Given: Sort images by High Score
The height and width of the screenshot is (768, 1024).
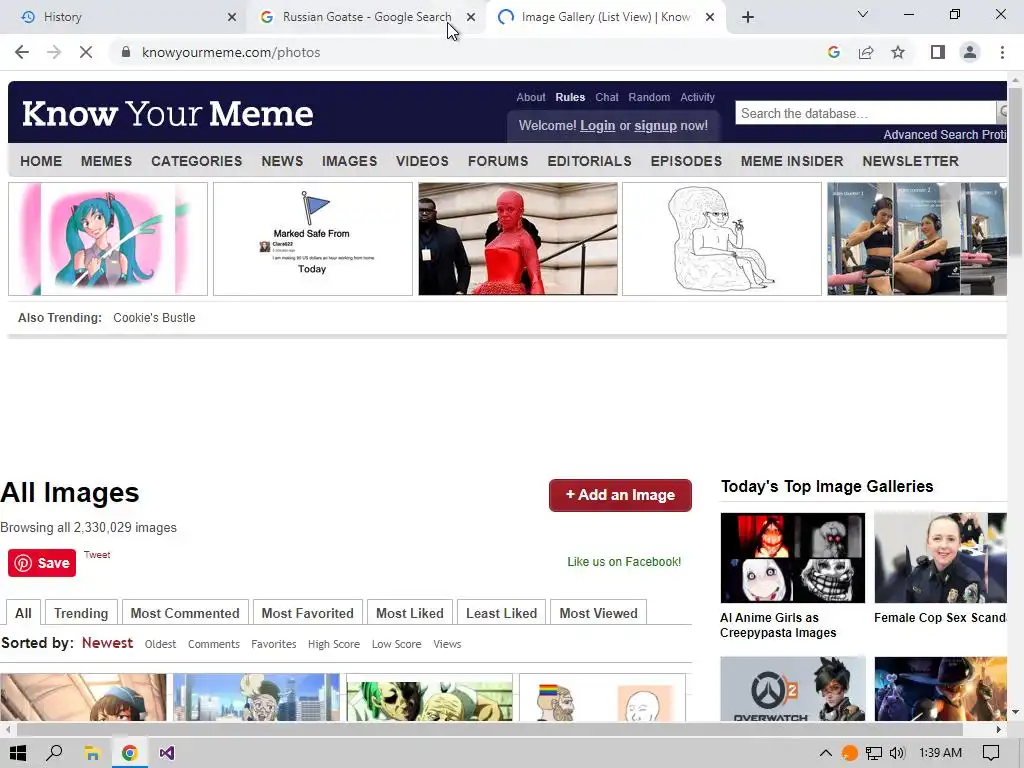Looking at the screenshot, I should click(x=334, y=644).
